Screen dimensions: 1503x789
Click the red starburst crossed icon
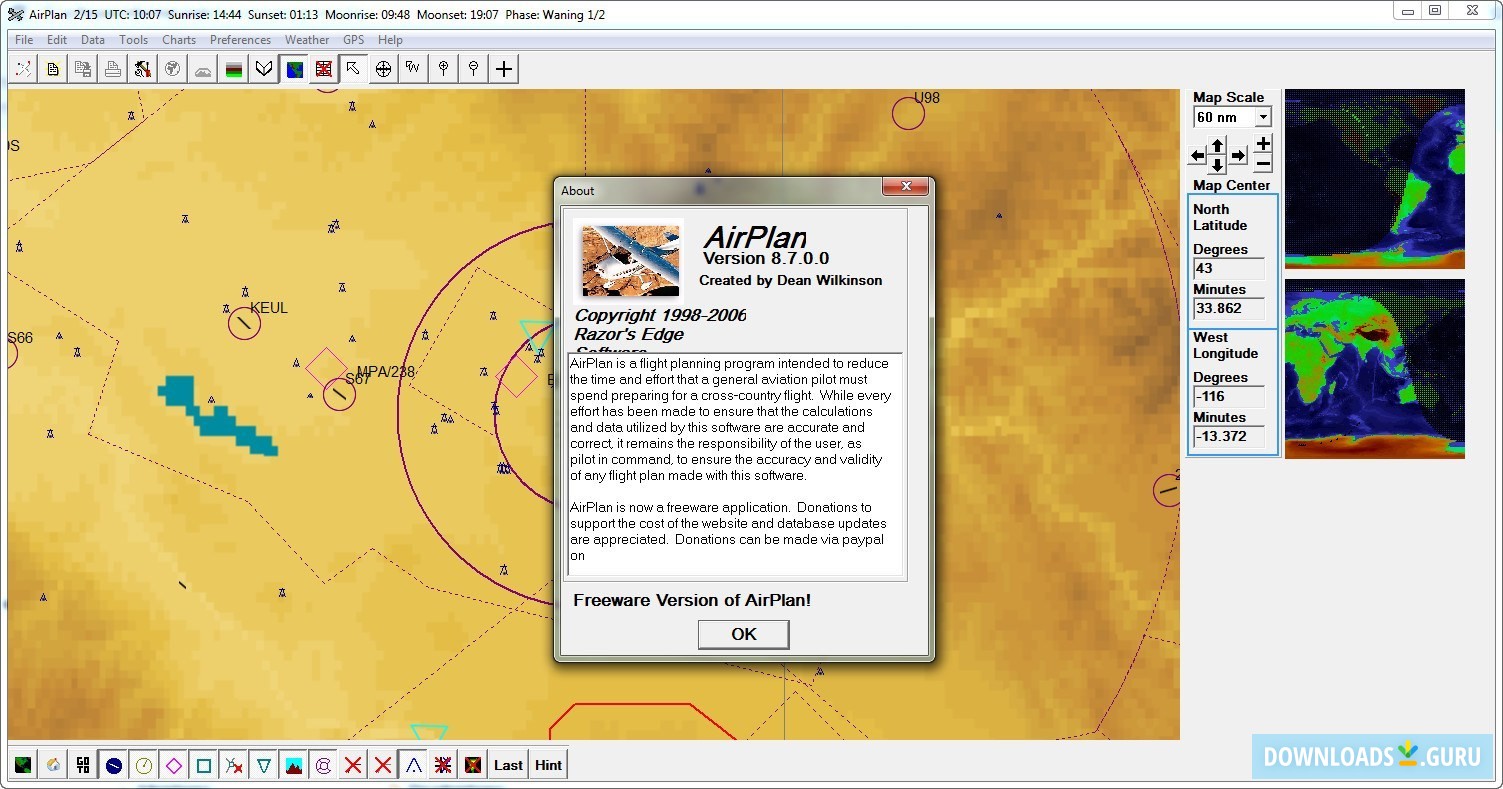pos(443,765)
